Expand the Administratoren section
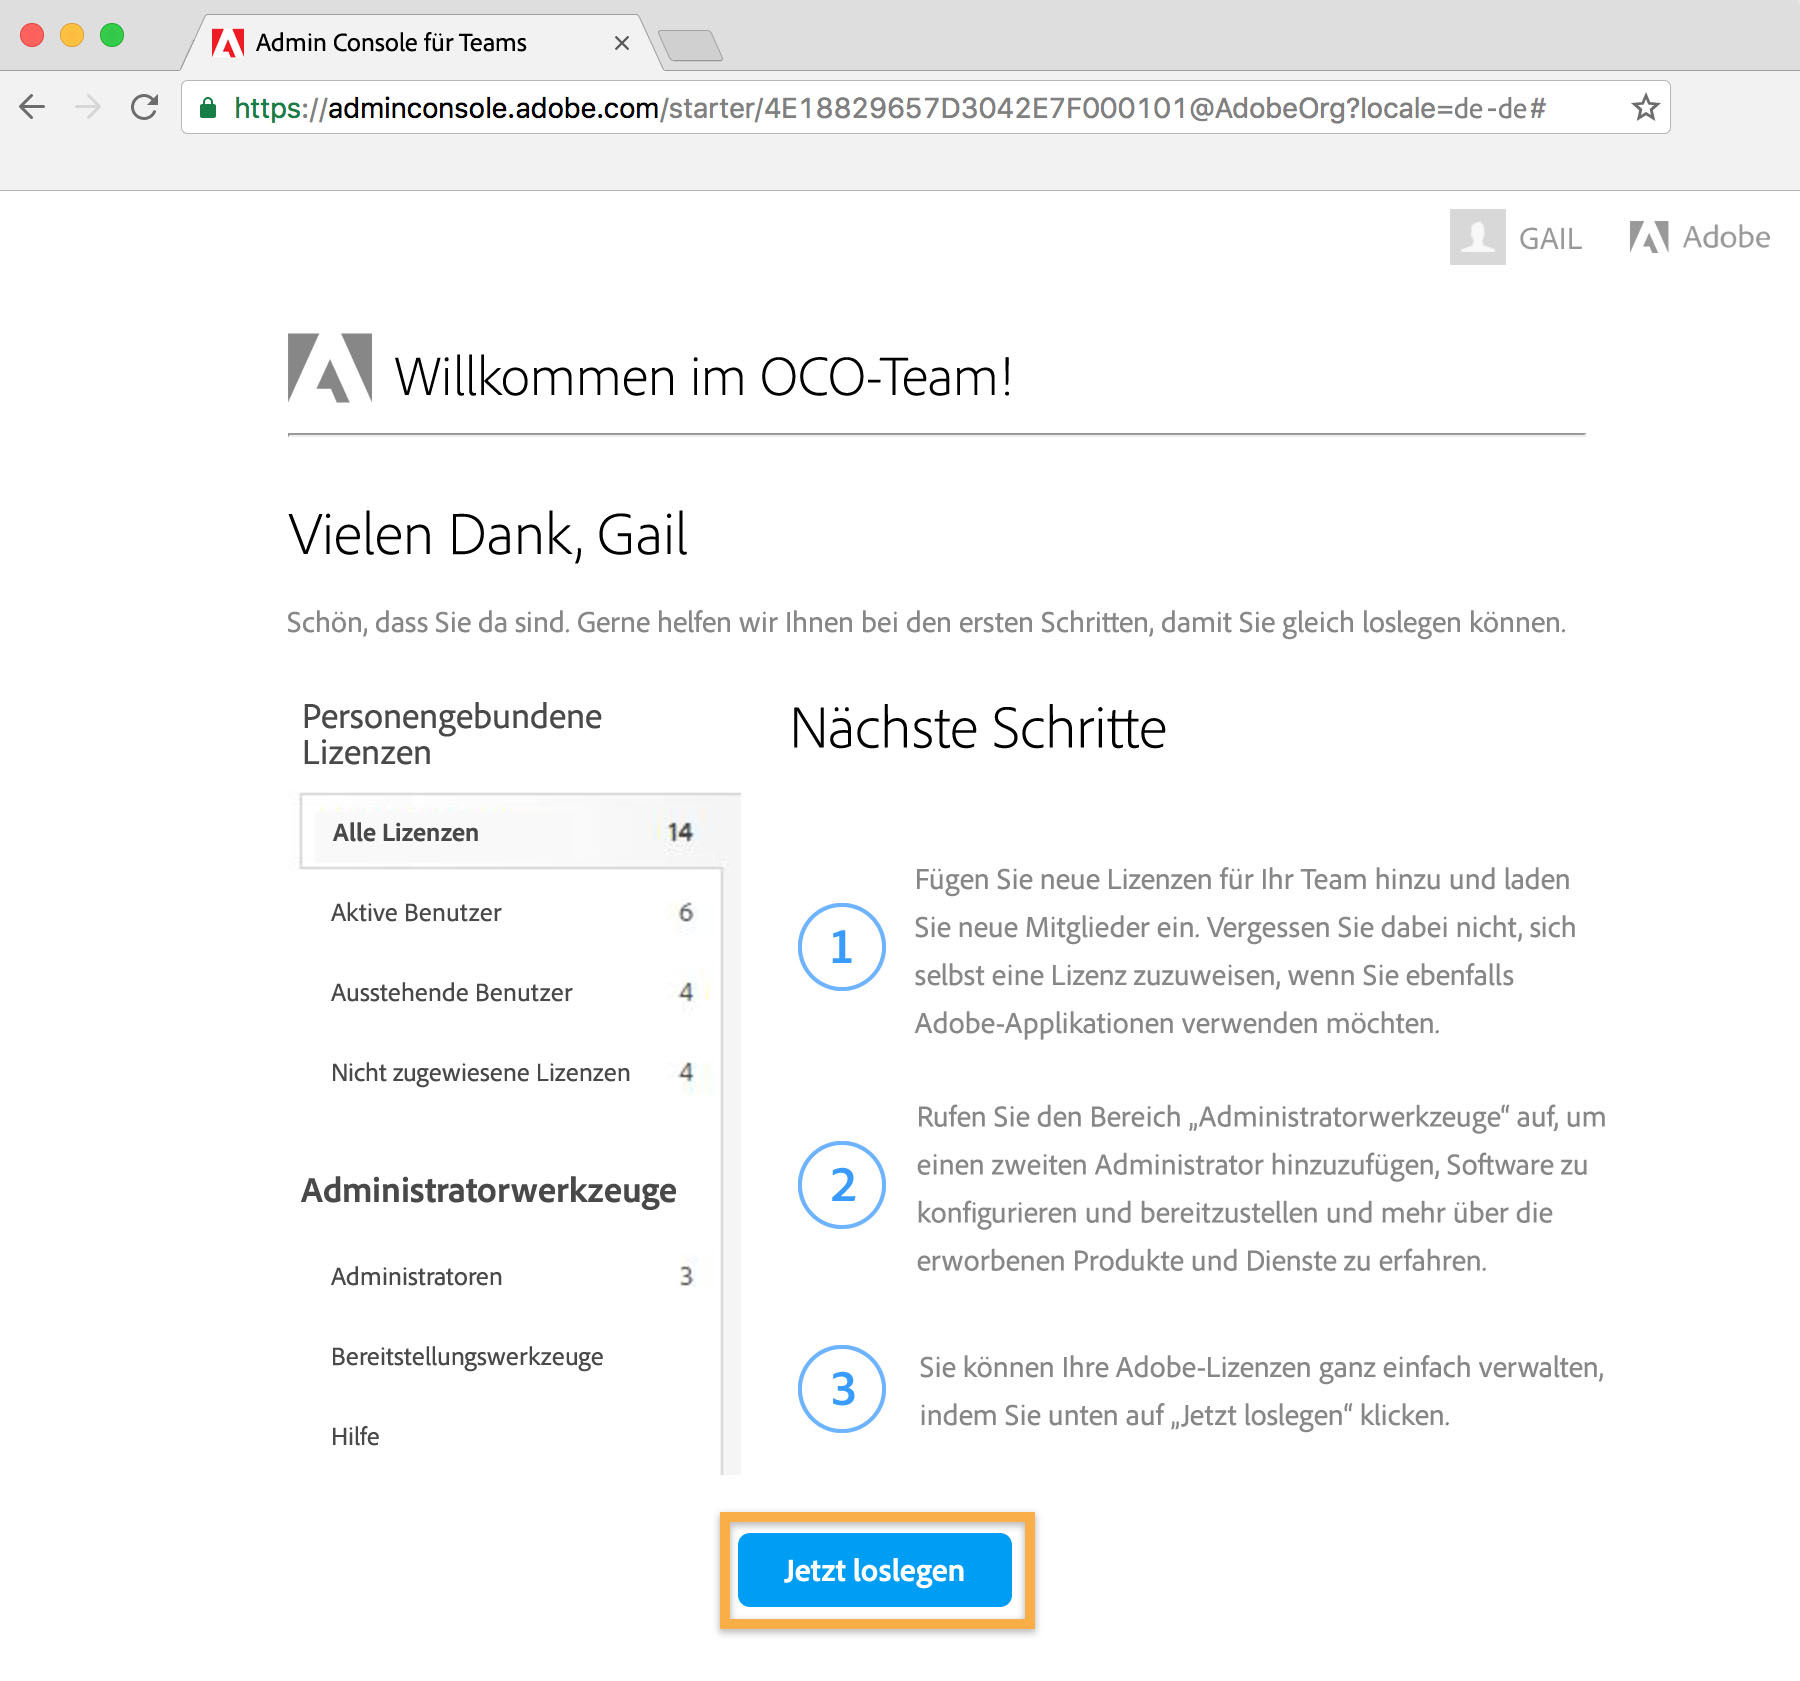 (x=416, y=1276)
